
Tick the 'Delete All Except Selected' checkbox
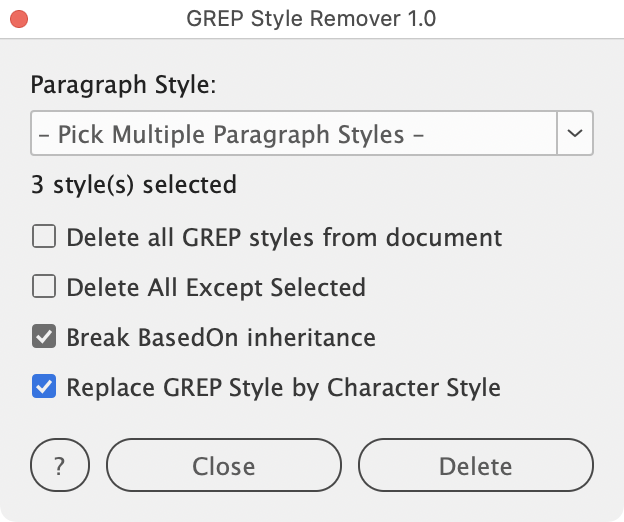[x=44, y=287]
